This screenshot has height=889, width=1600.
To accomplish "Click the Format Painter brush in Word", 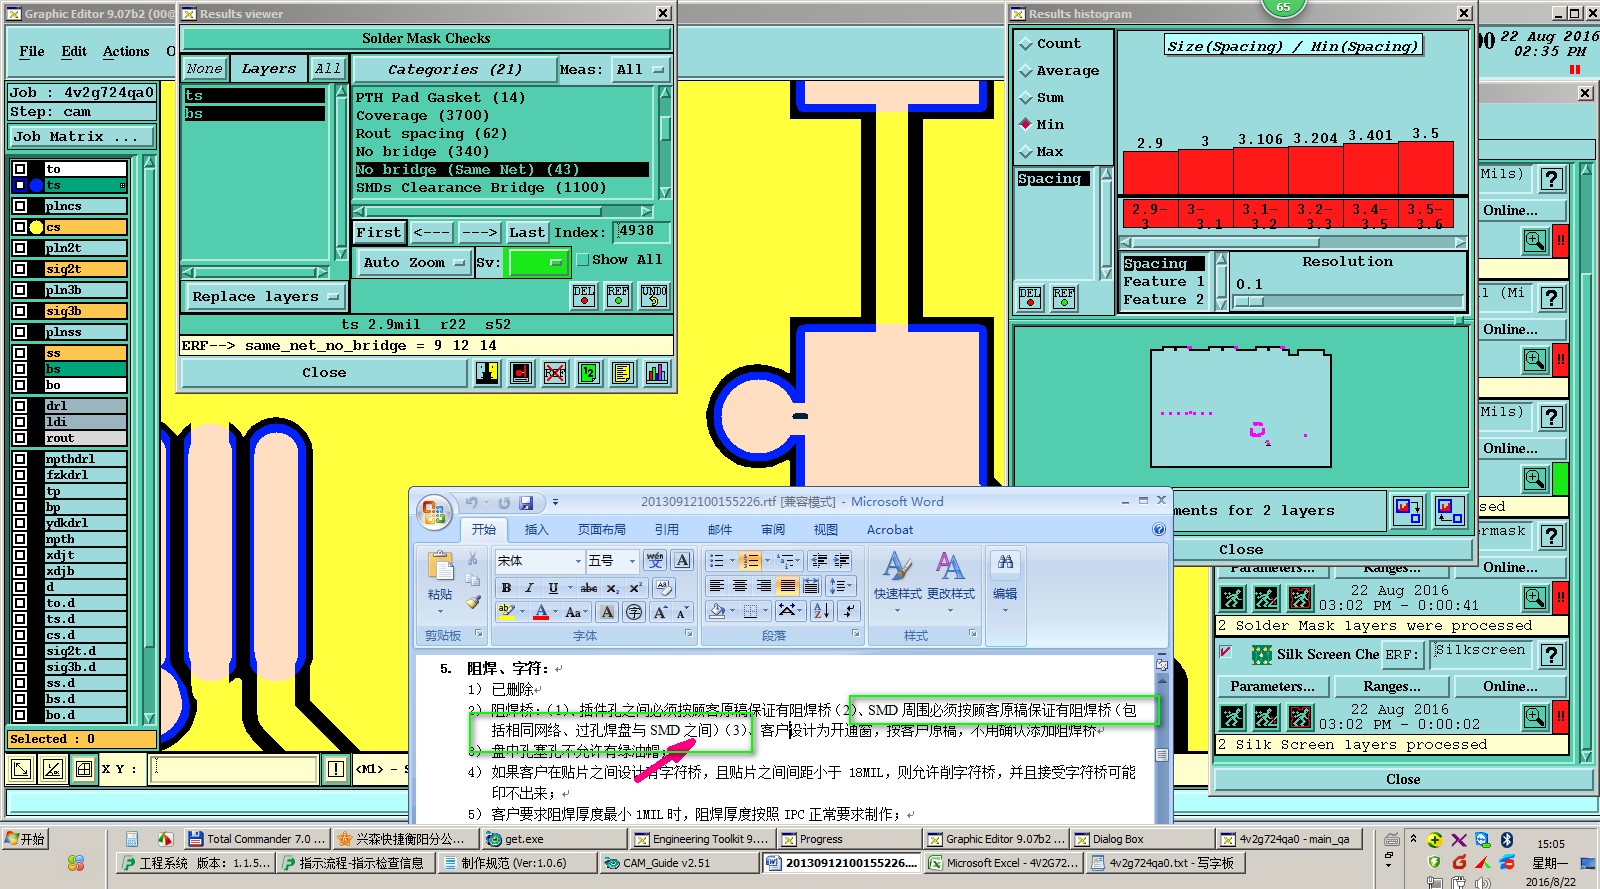I will point(473,602).
